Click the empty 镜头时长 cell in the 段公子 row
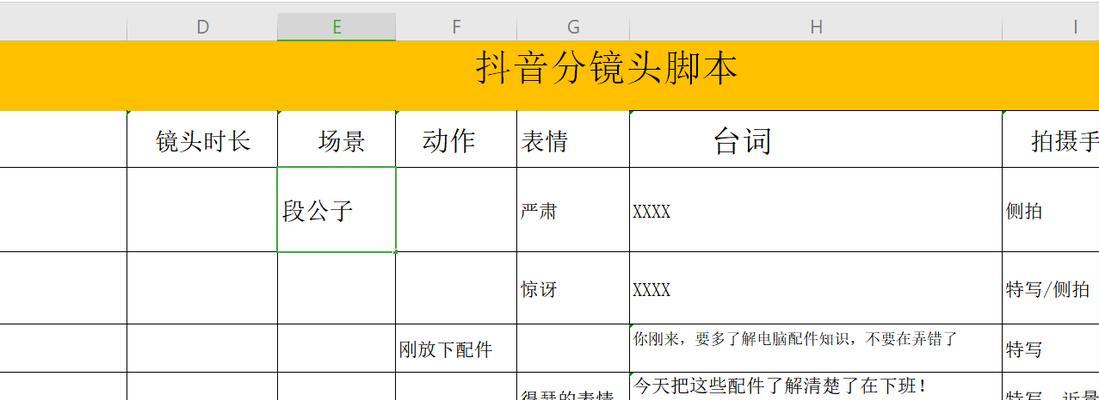Screen dimensions: 1099x400 tap(202, 209)
